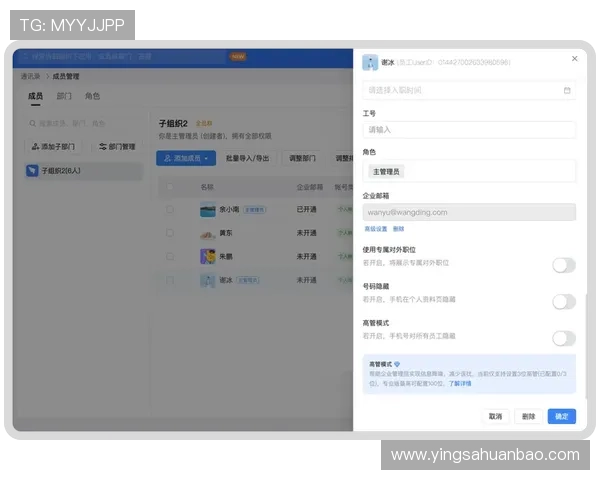Click the 批量导入/导出 button

248,158
